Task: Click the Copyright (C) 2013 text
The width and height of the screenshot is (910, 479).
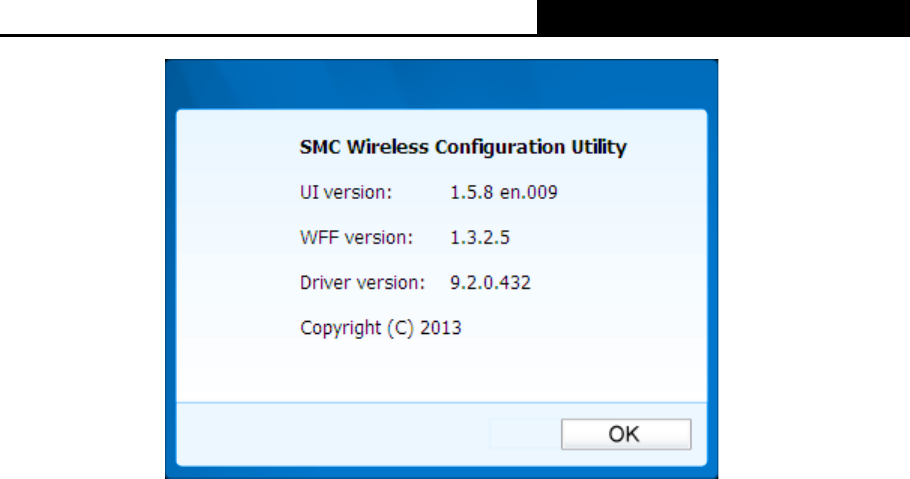Action: click(381, 327)
